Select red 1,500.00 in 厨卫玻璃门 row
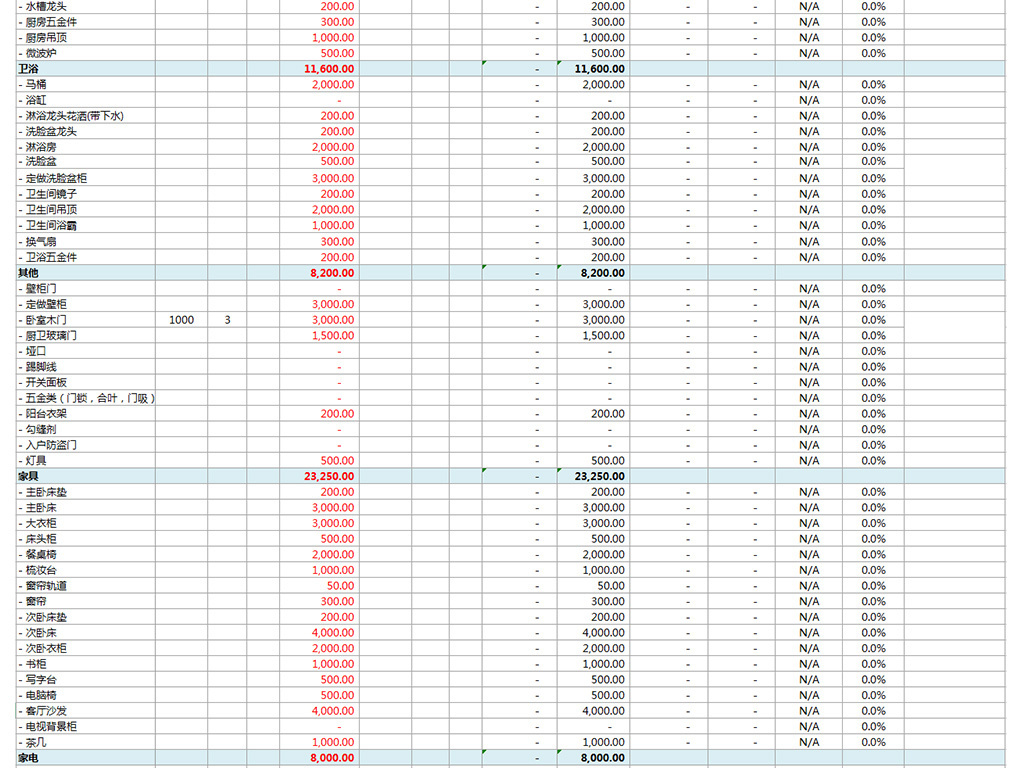This screenshot has width=1024, height=768. [333, 336]
